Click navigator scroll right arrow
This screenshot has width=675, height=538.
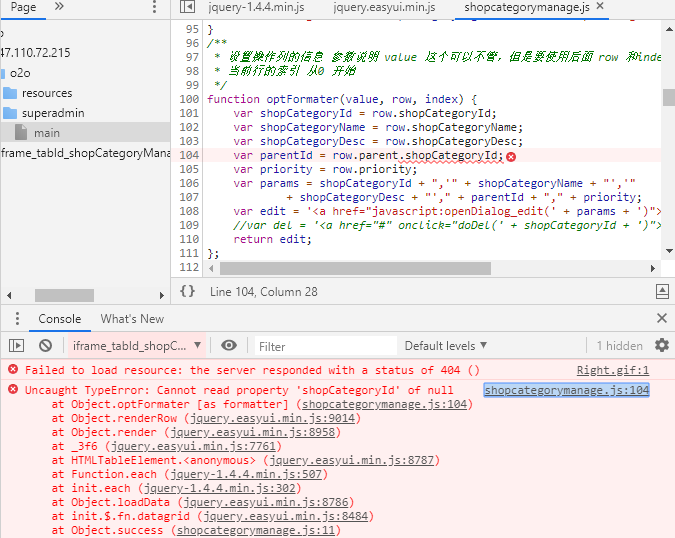(161, 295)
